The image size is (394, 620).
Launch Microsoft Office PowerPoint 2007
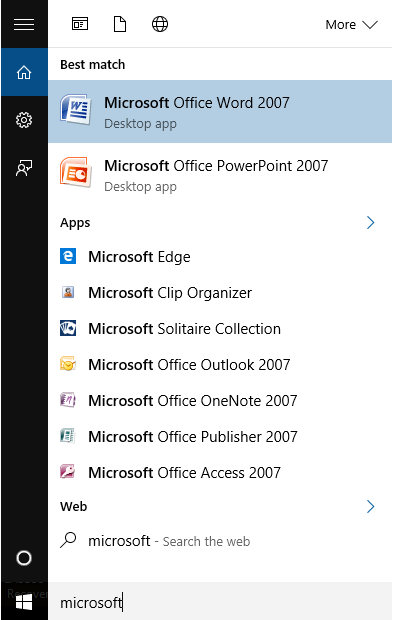[x=220, y=175]
